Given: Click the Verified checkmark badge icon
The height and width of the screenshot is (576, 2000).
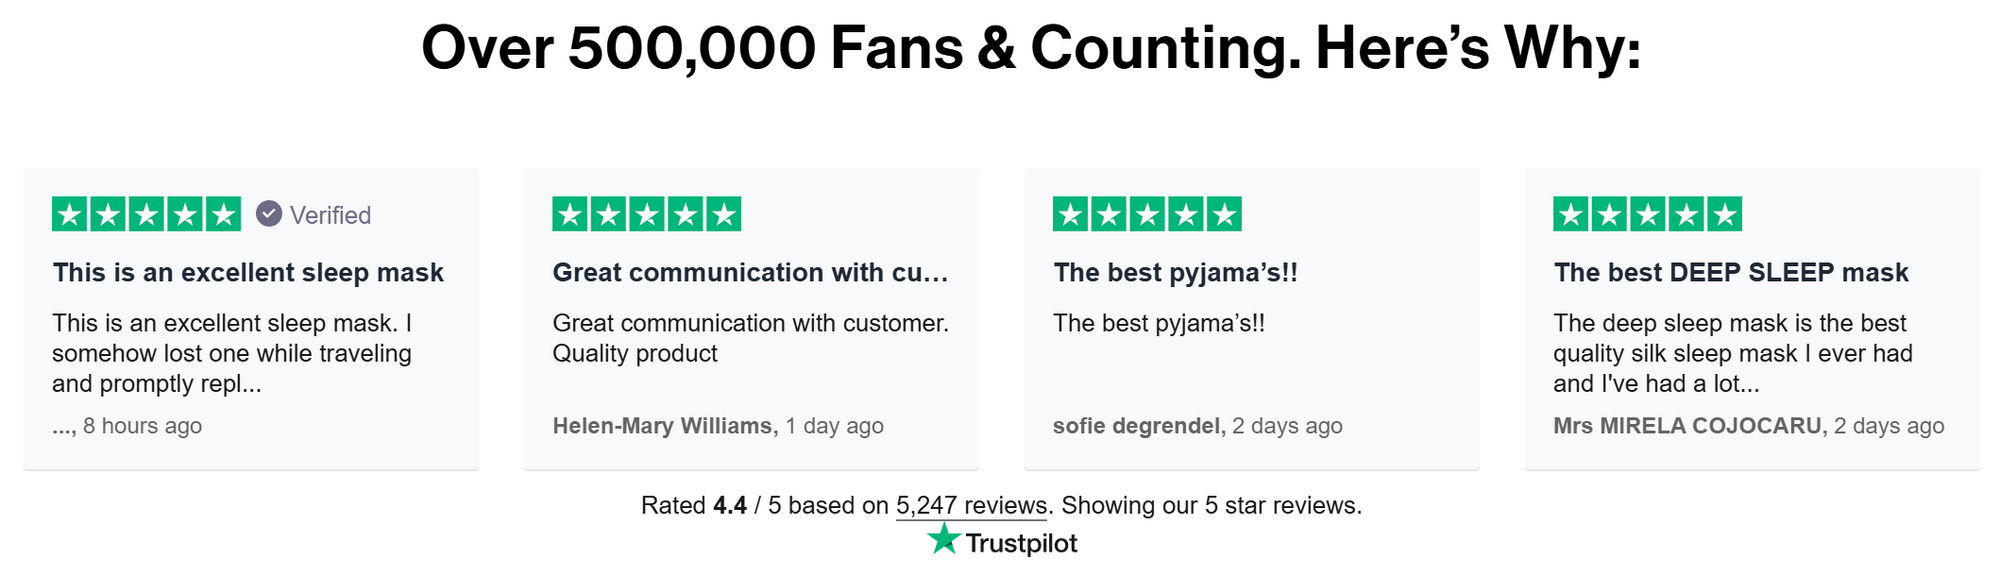Looking at the screenshot, I should pos(269,214).
